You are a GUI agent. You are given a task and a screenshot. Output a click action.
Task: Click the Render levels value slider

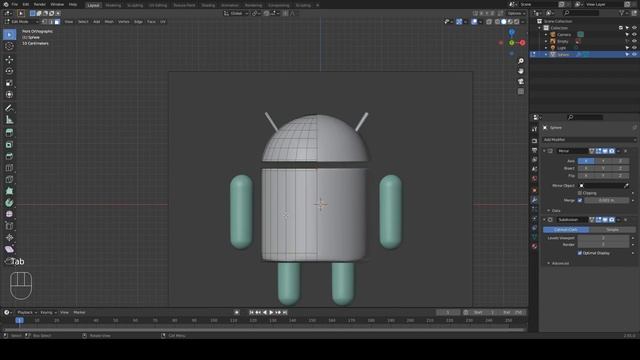(603, 244)
